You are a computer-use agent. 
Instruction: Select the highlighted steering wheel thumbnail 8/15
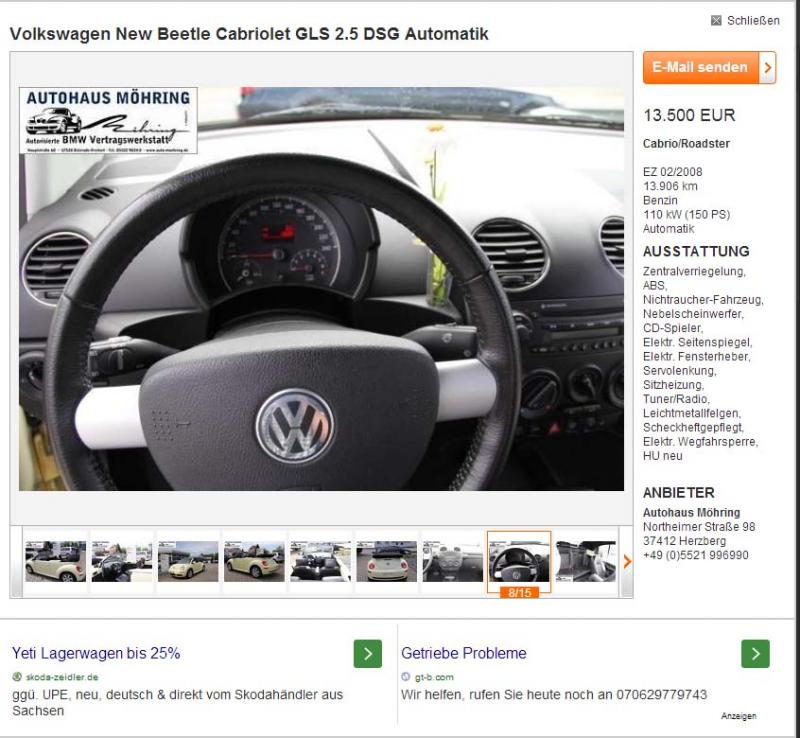(x=518, y=561)
